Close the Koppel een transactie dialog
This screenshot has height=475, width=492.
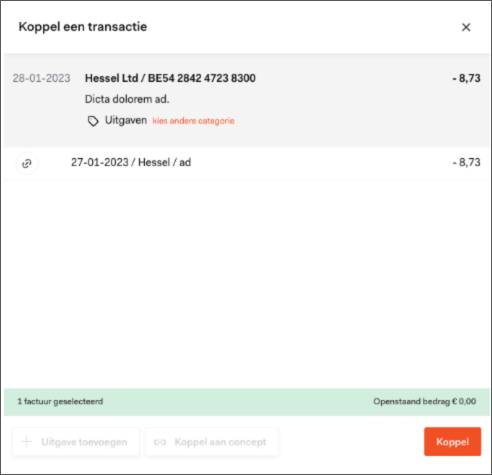pyautogui.click(x=466, y=27)
